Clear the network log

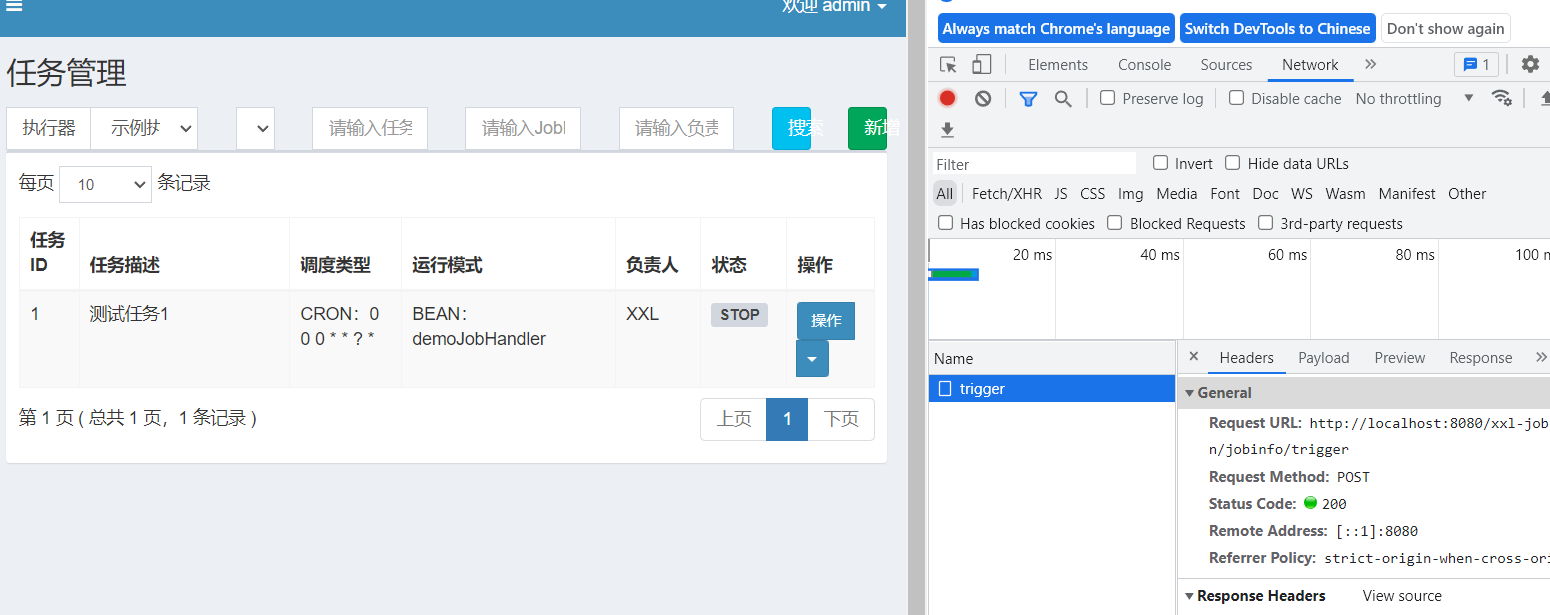coord(983,98)
